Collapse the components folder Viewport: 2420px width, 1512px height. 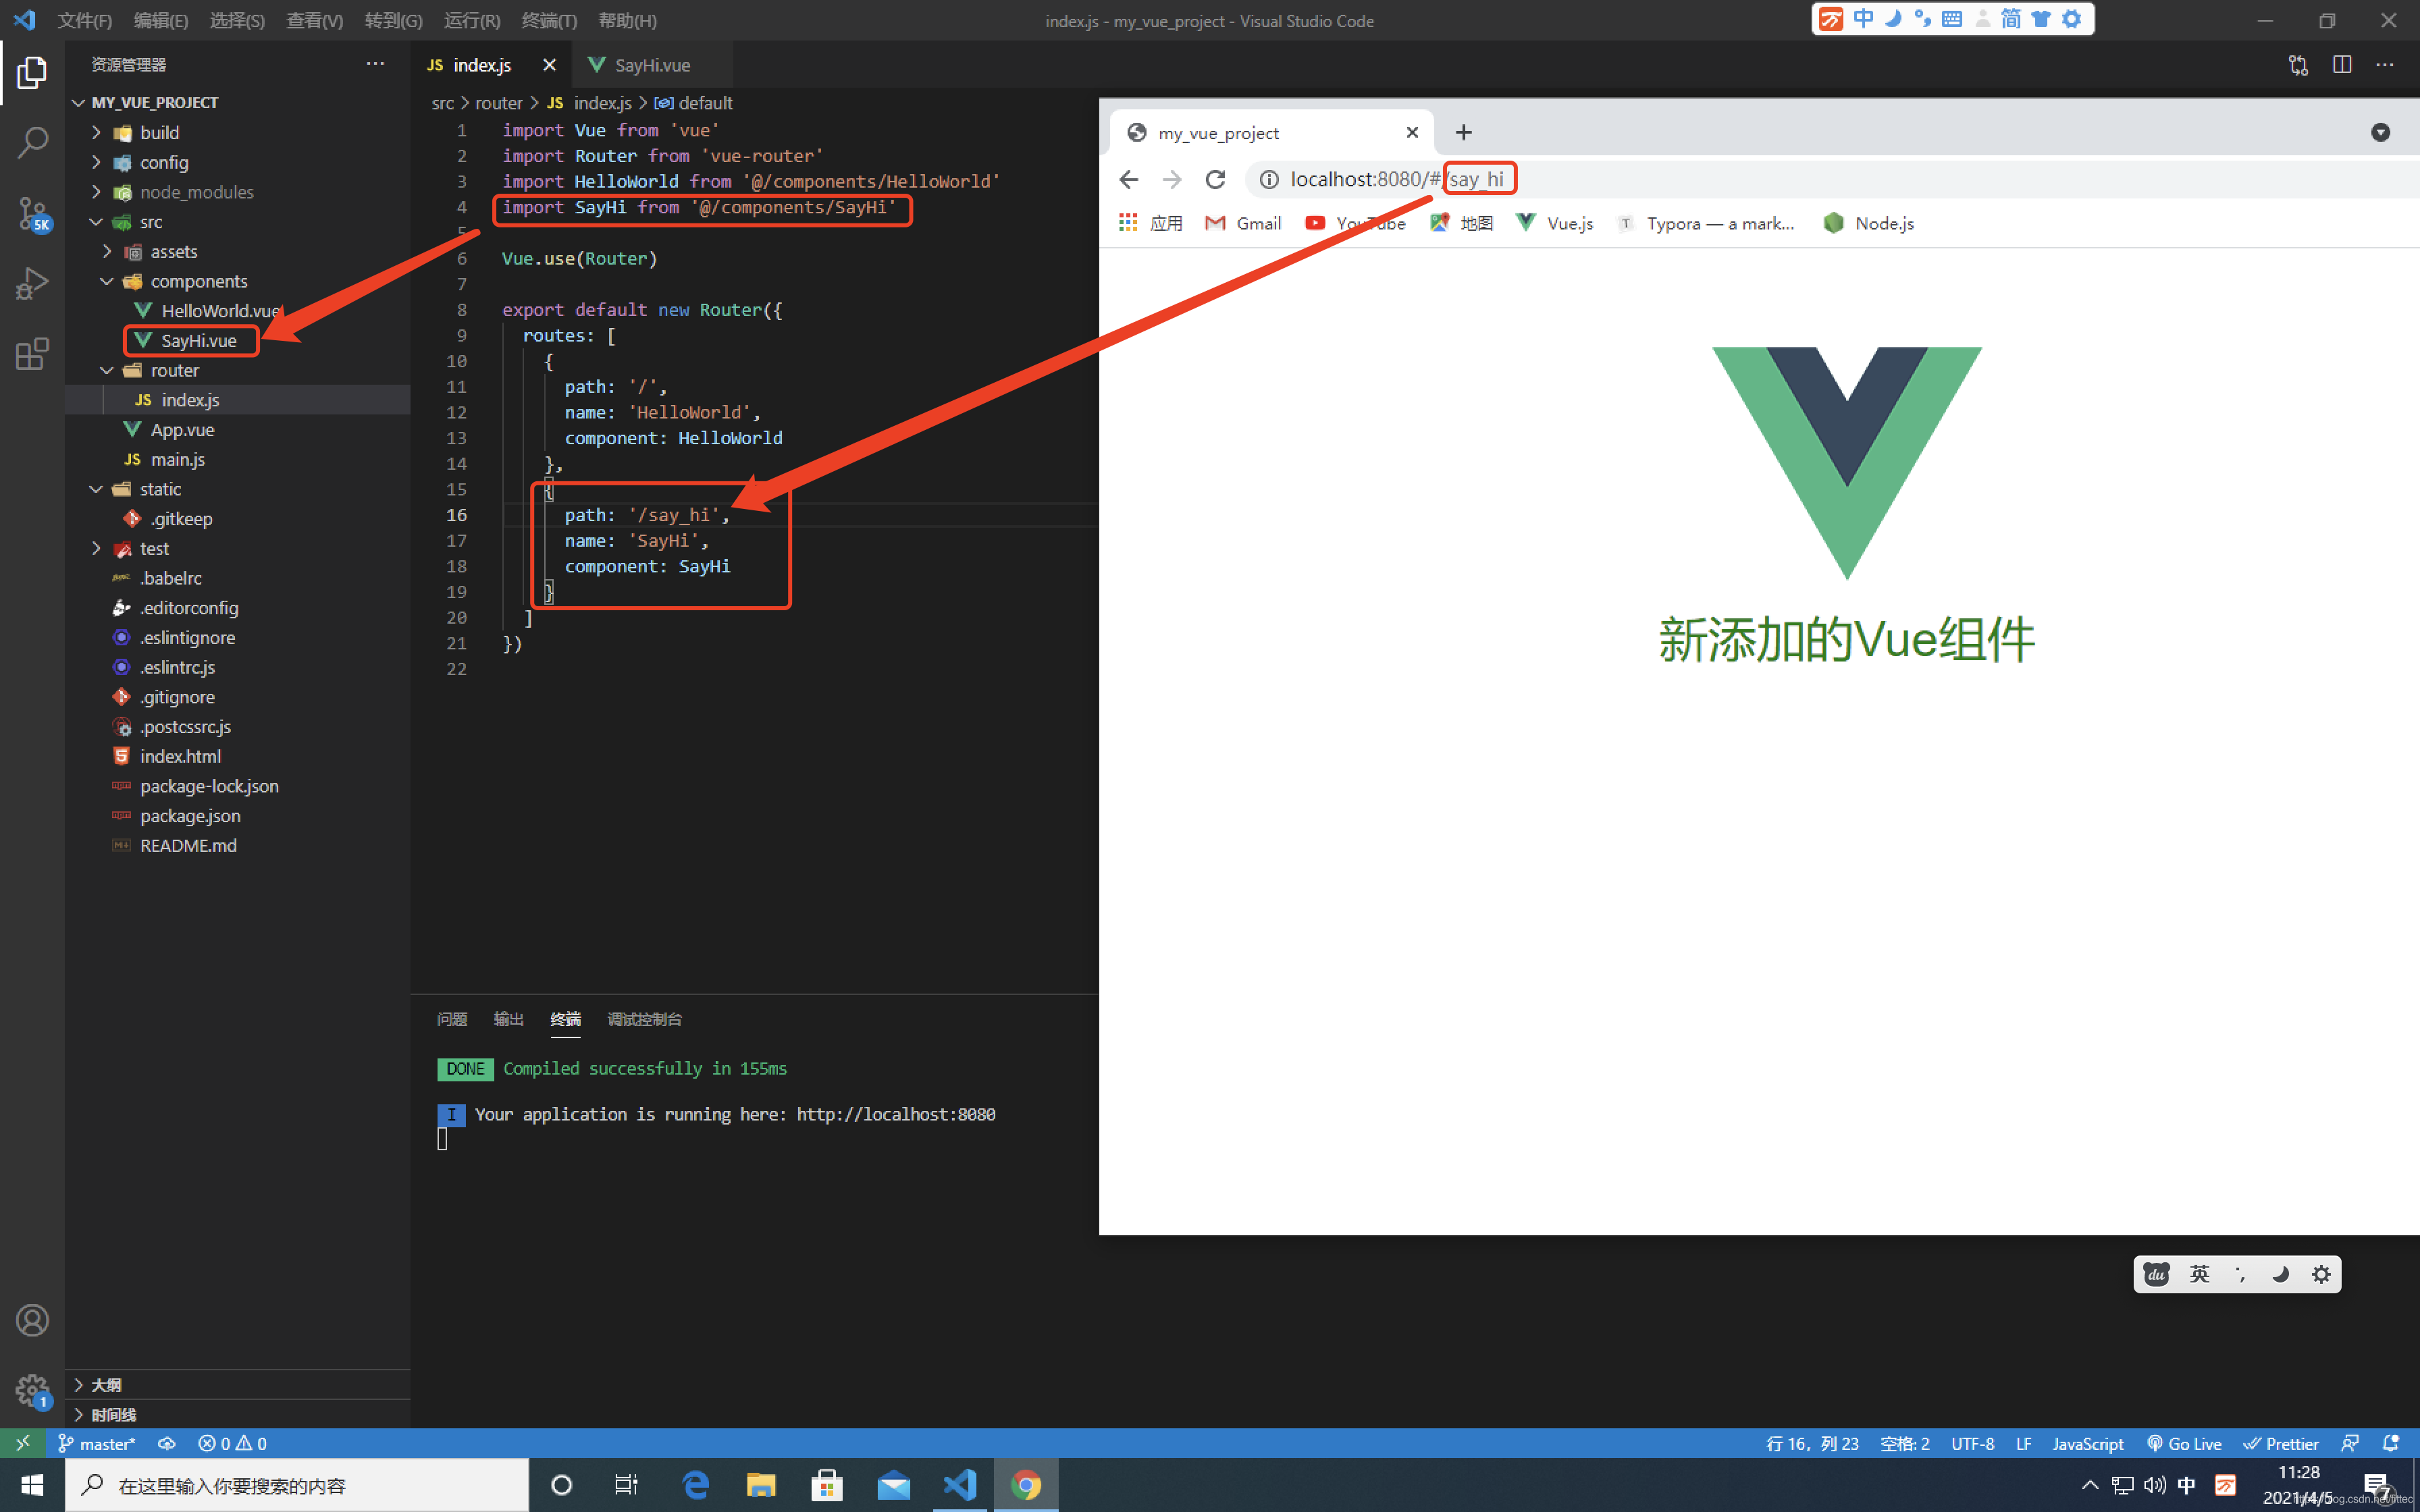[107, 281]
